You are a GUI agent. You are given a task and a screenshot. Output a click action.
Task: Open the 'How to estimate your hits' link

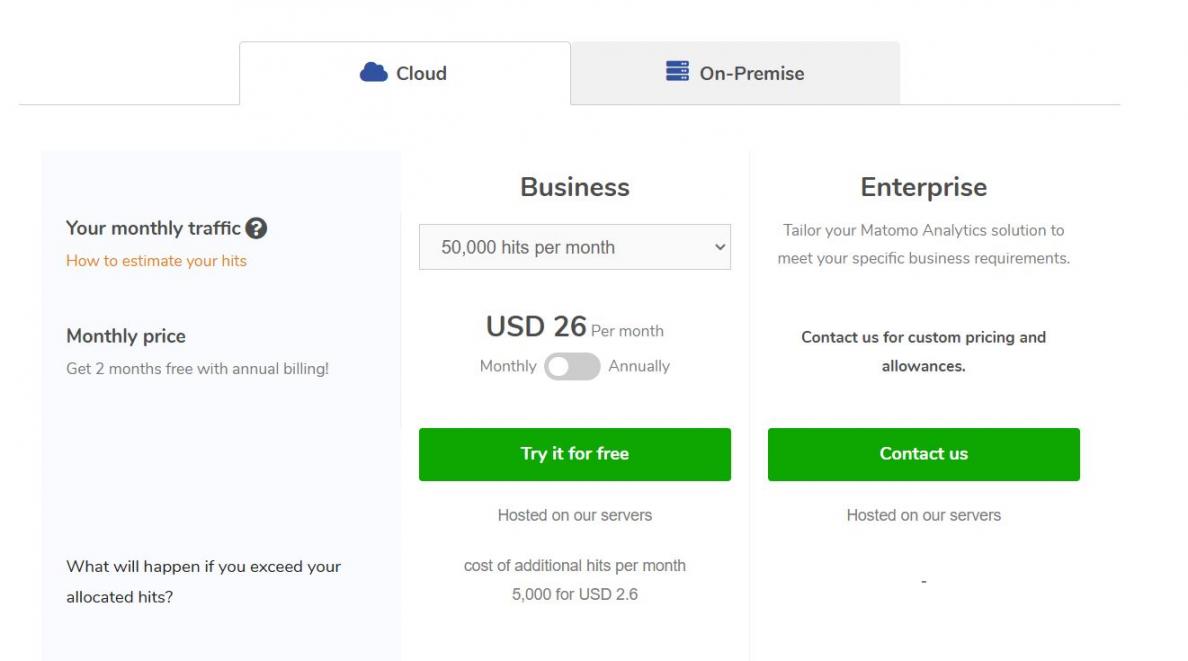156,261
